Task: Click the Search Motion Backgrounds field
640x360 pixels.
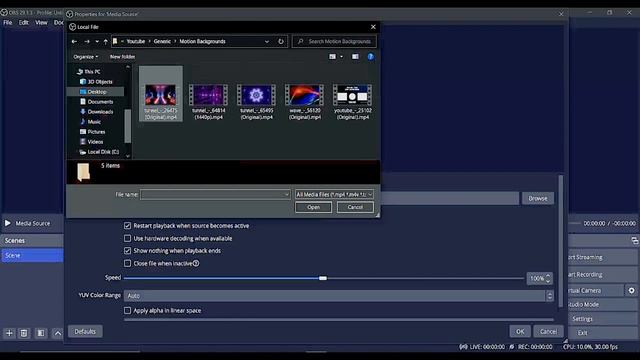Action: [x=334, y=41]
